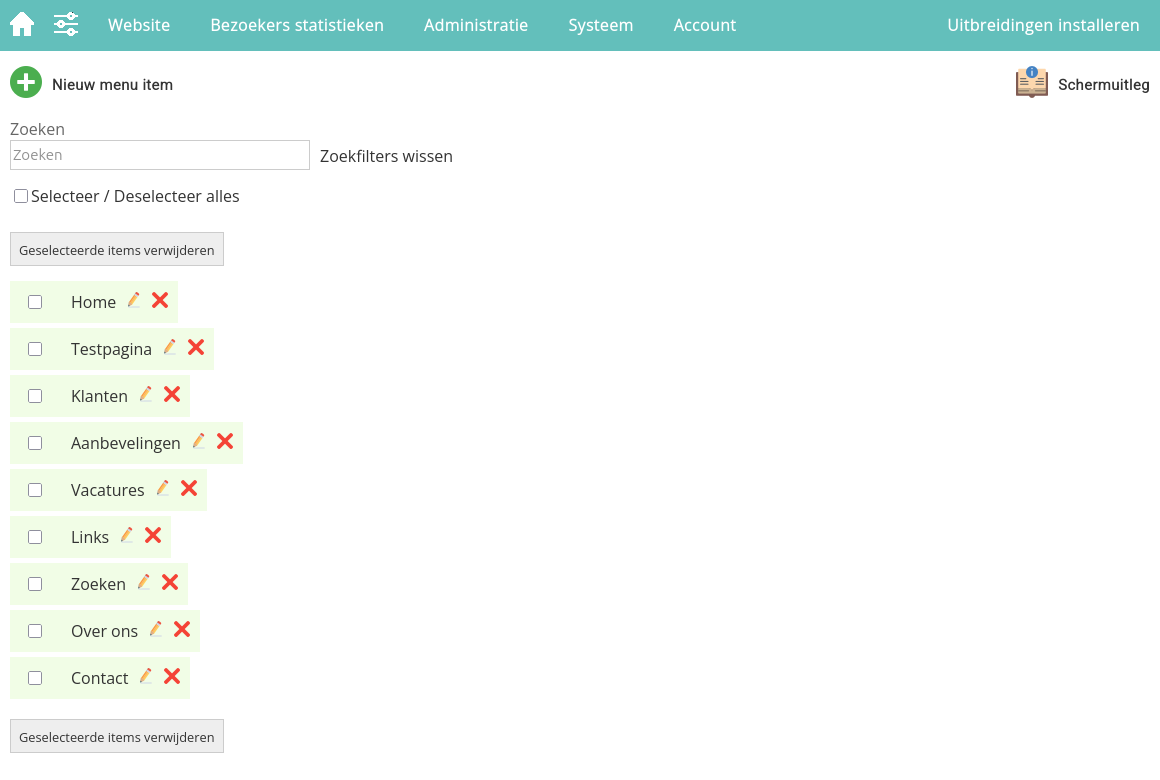Check the Aanbevelingen item checkbox
Viewport: 1160px width, 780px height.
[35, 443]
